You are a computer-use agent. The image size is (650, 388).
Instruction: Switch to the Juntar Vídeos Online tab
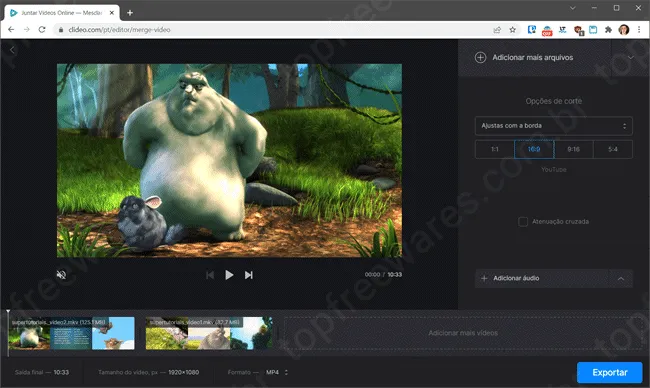tap(62, 13)
